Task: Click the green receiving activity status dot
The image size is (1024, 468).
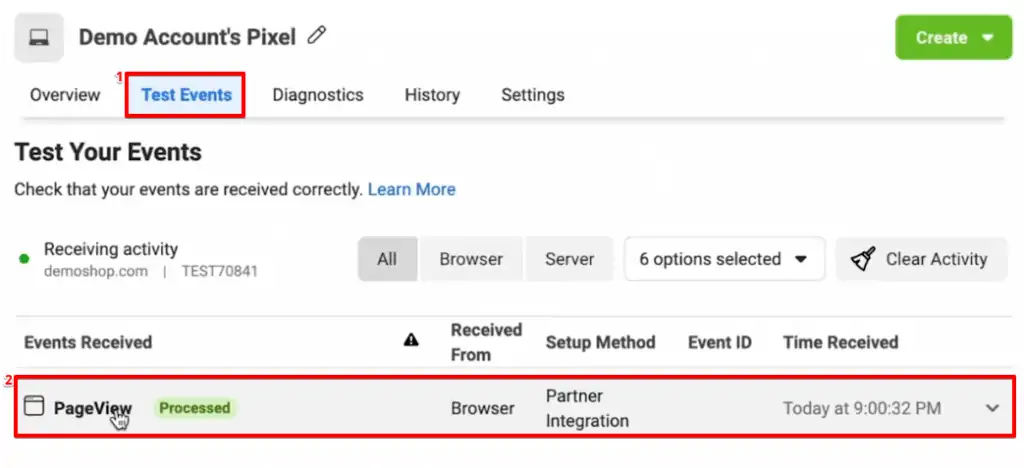Action: 24,259
